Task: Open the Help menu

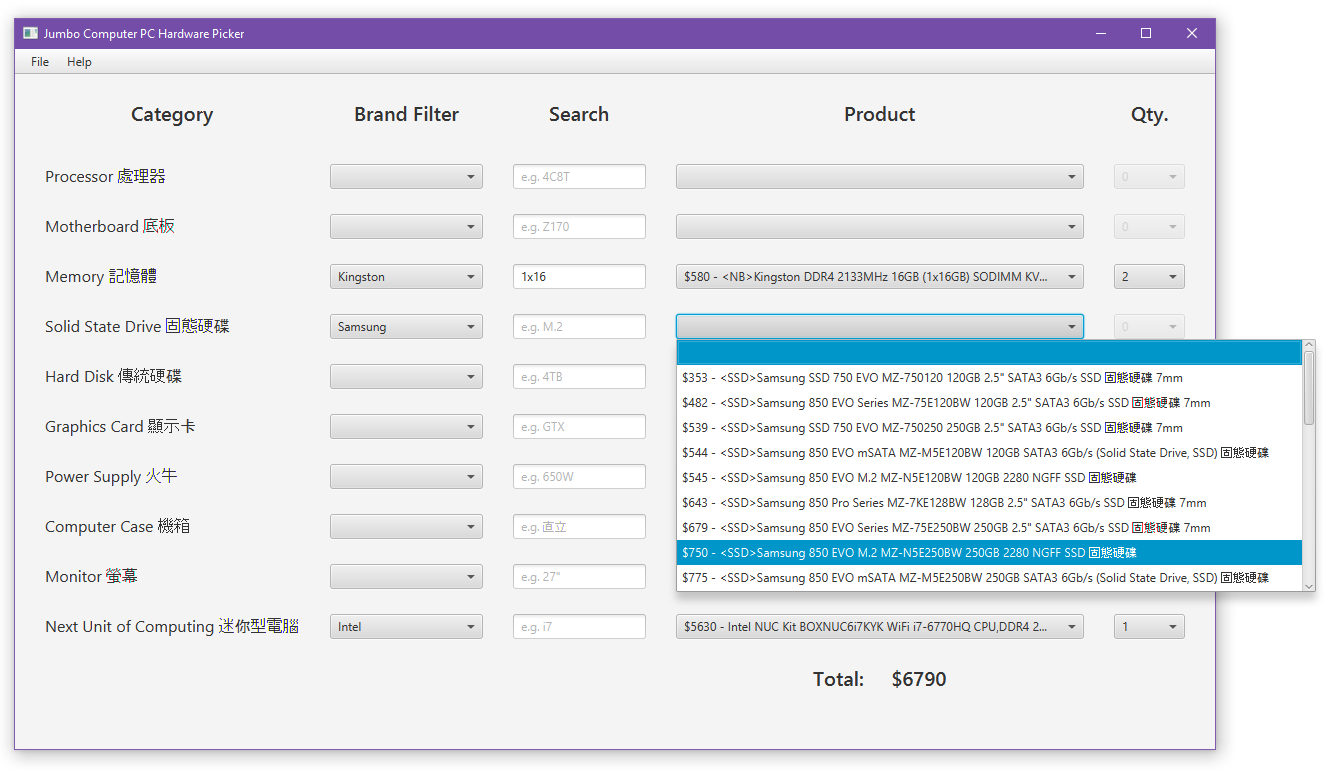Action: tap(79, 62)
